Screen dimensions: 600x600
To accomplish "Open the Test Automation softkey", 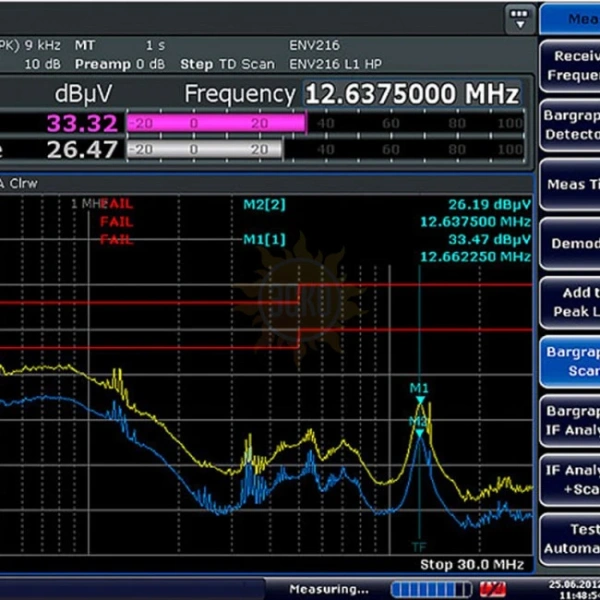I will pyautogui.click(x=572, y=539).
